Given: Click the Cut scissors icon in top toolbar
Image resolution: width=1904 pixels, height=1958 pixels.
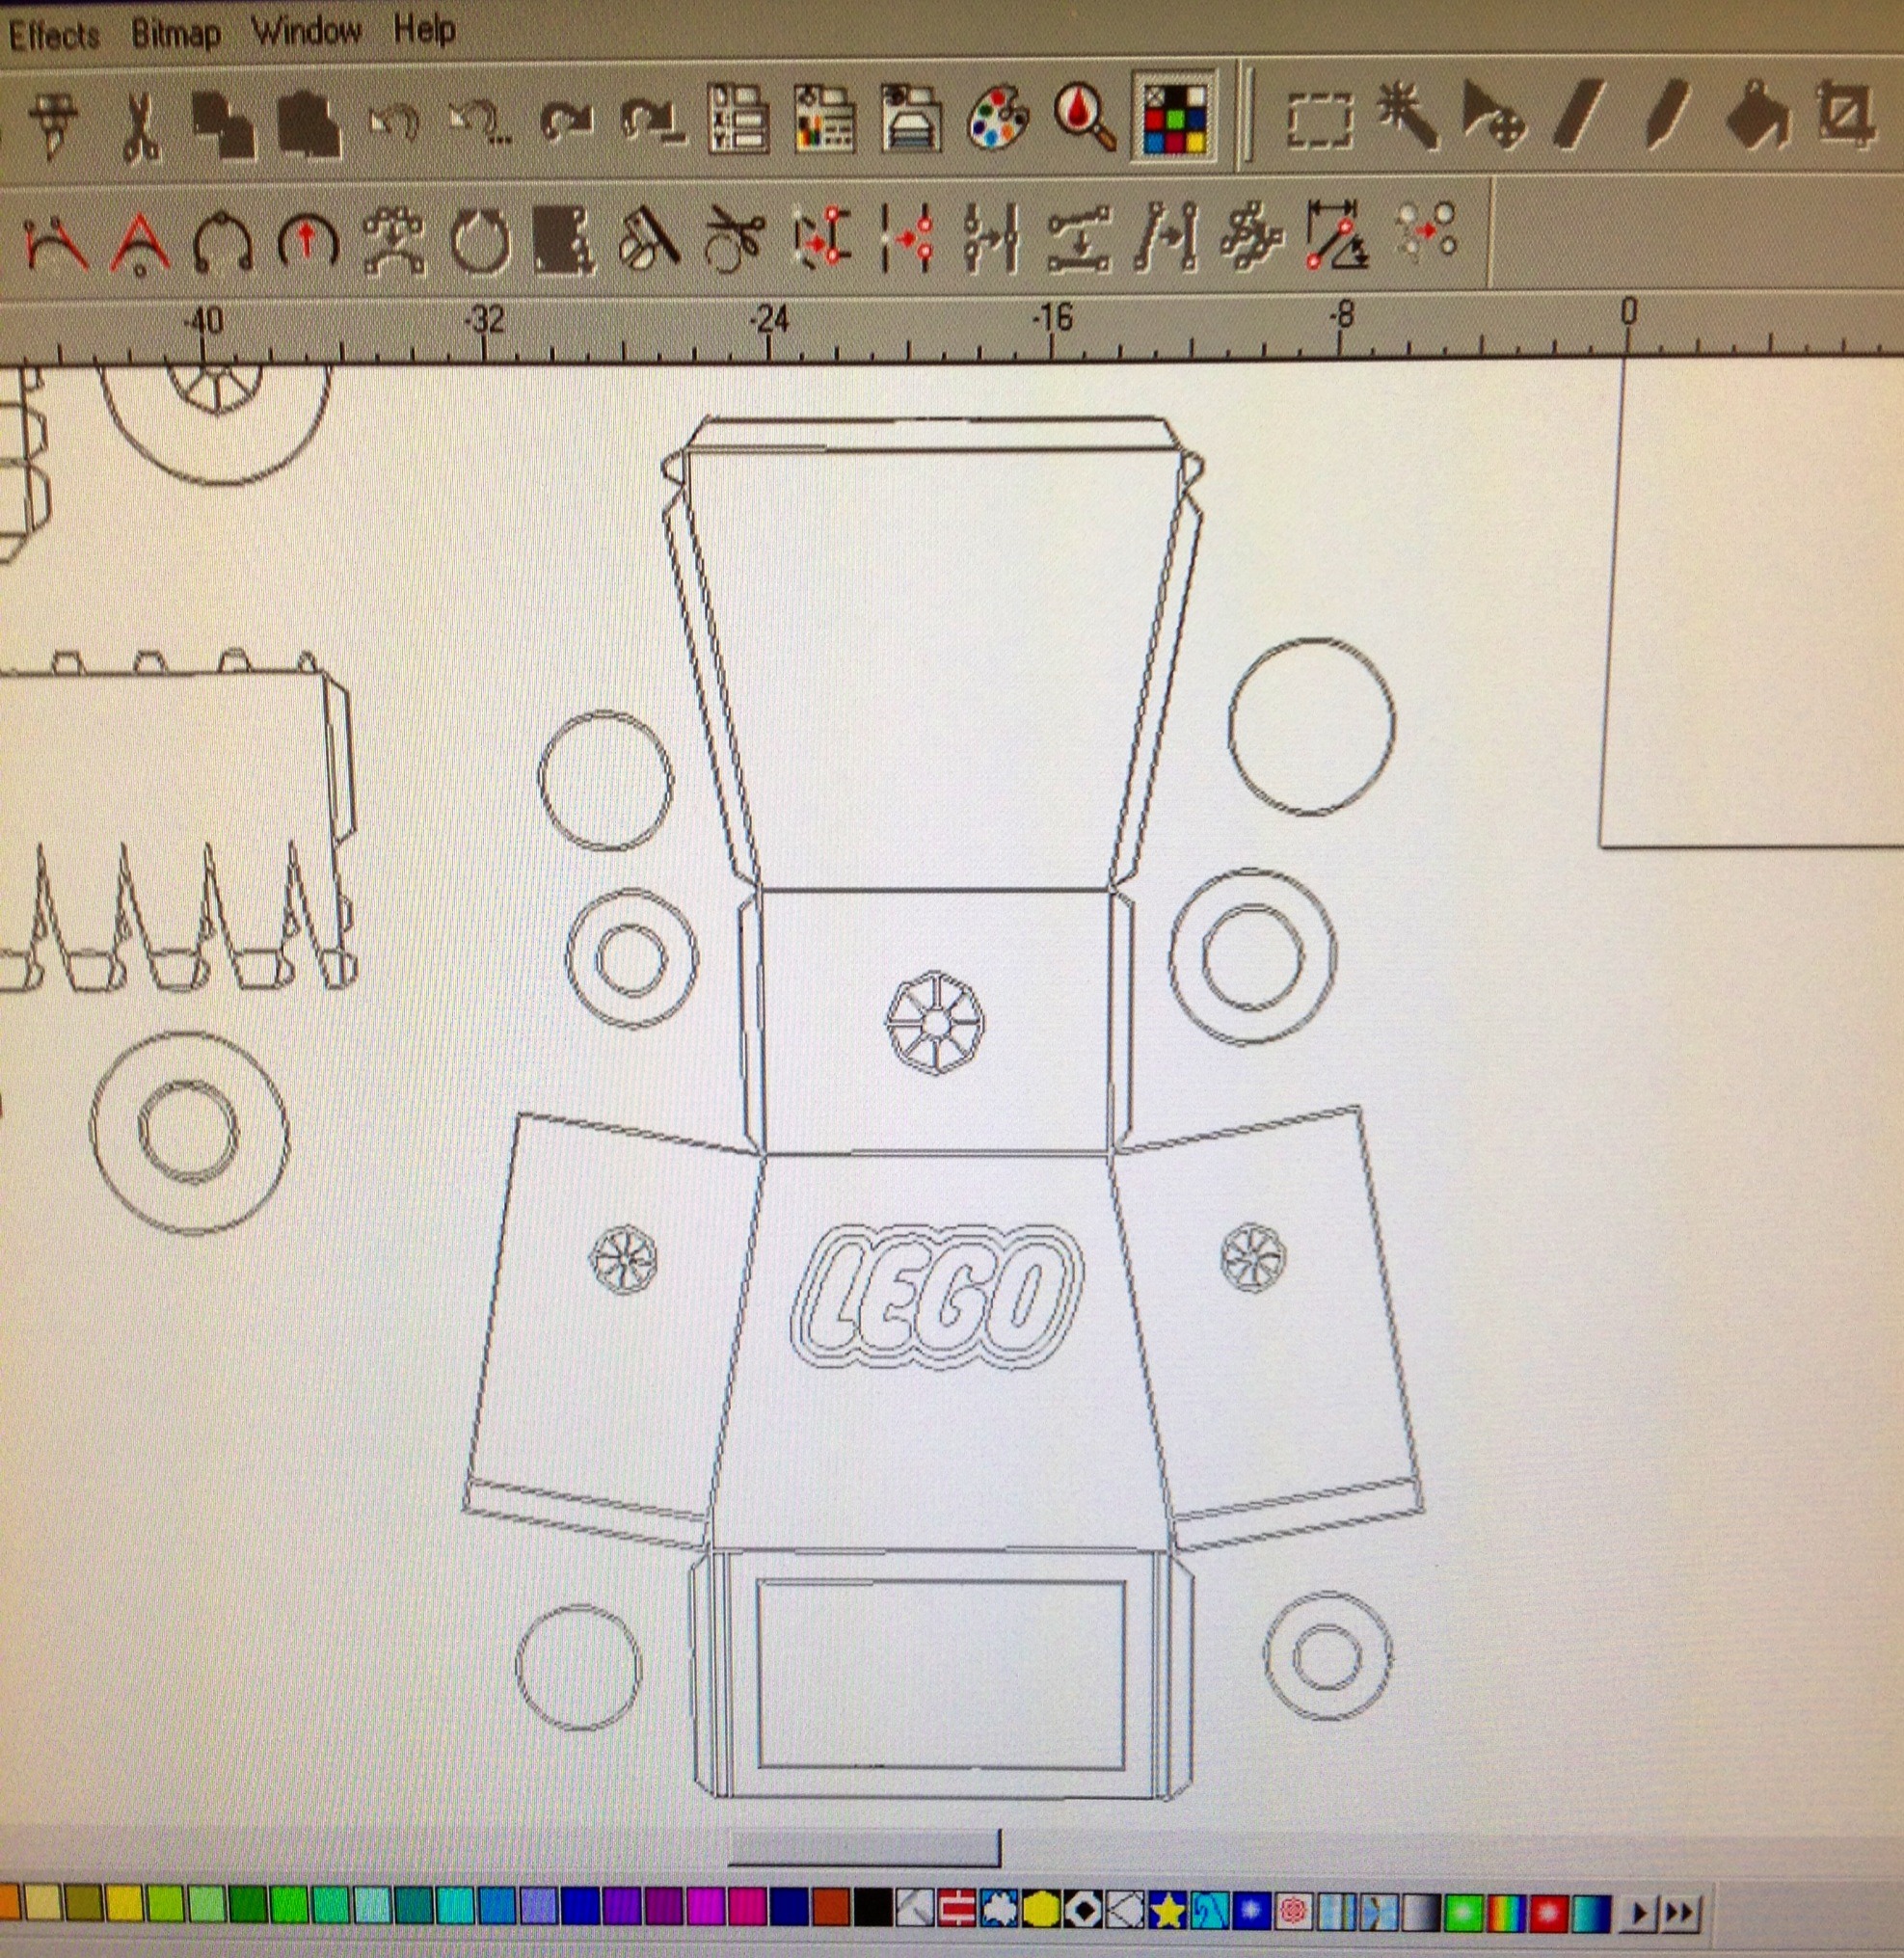Looking at the screenshot, I should pyautogui.click(x=141, y=124).
